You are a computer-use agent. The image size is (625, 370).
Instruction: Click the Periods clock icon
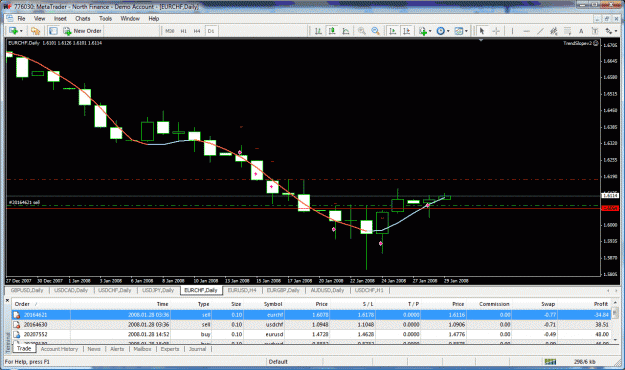coord(440,31)
